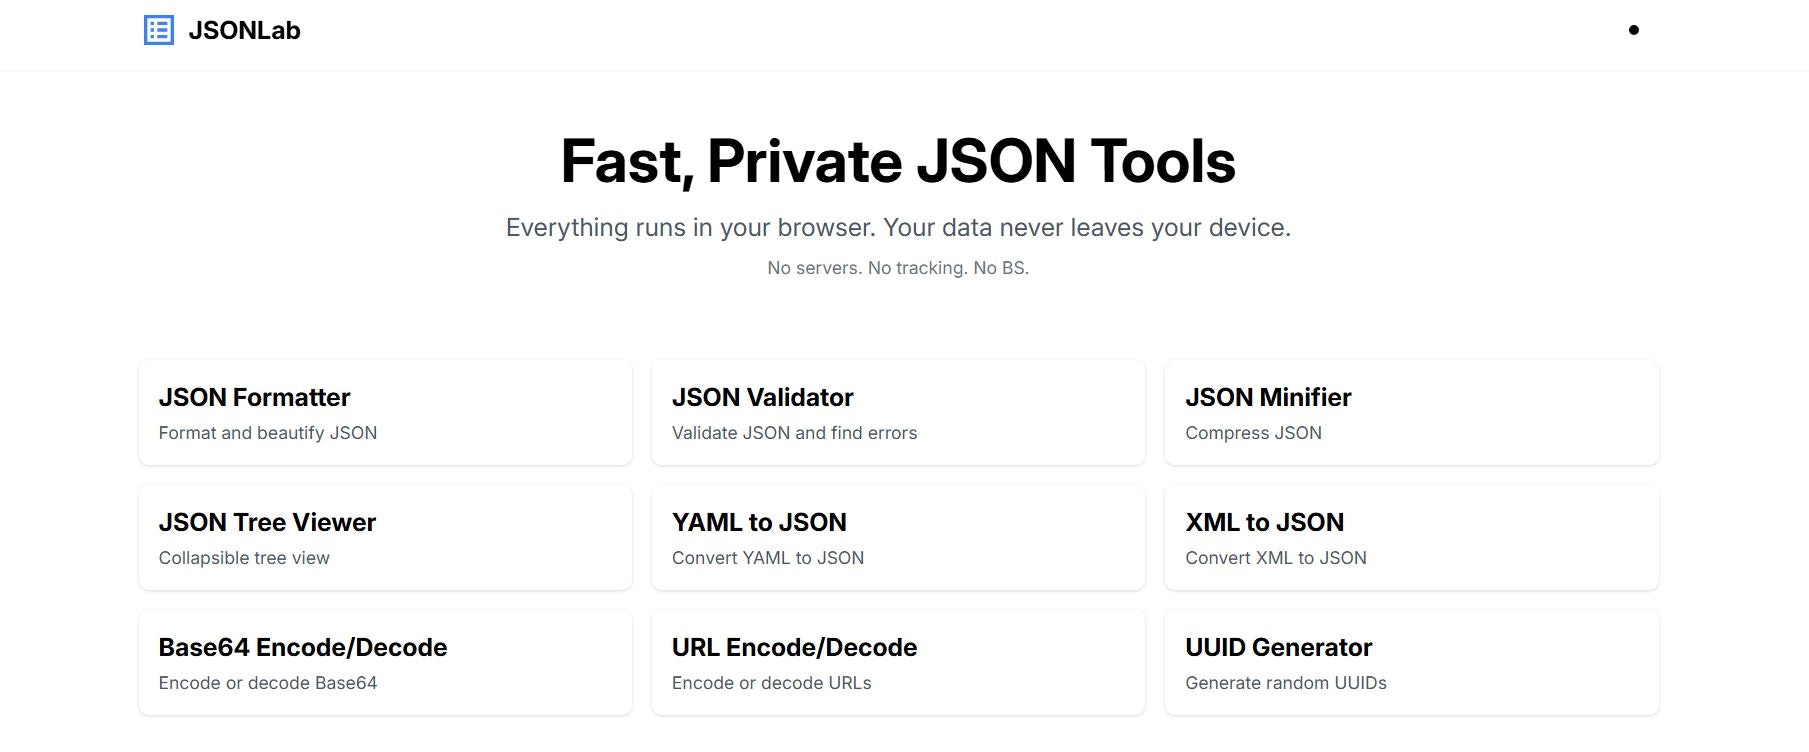
Task: Click 'Format and beautify JSON' subtitle
Action: (268, 433)
